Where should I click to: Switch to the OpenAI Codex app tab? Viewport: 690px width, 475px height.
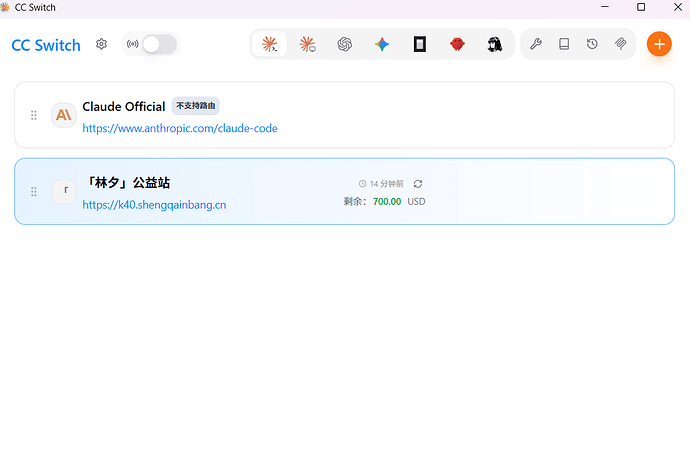point(345,44)
